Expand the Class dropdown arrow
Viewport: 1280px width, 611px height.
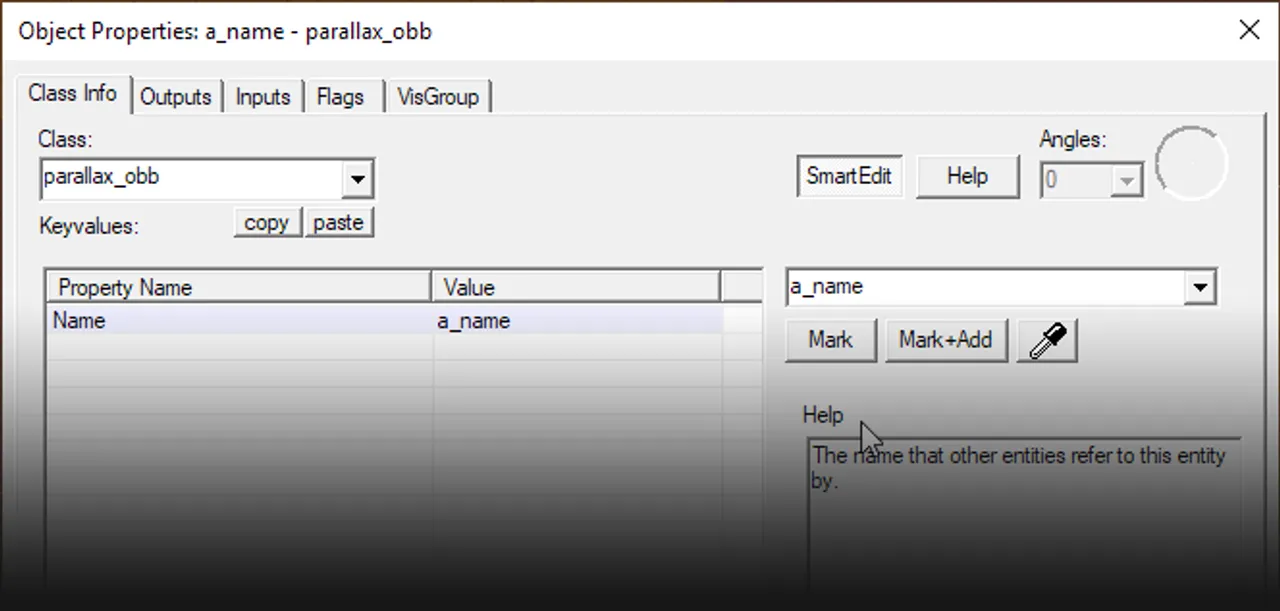click(358, 180)
